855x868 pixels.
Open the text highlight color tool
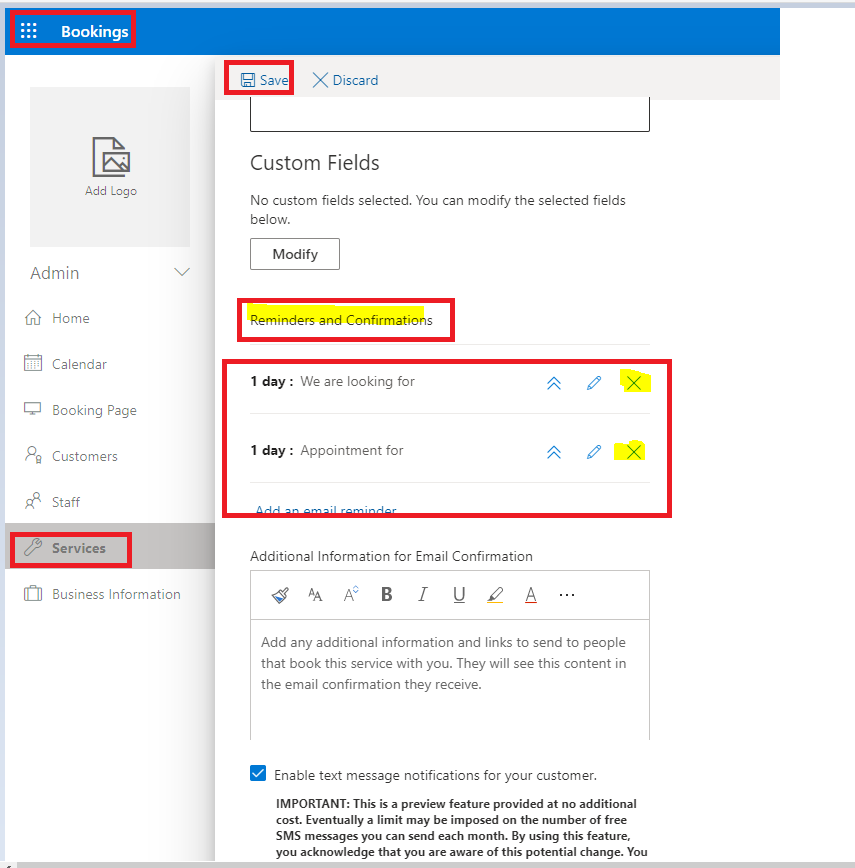click(x=495, y=595)
